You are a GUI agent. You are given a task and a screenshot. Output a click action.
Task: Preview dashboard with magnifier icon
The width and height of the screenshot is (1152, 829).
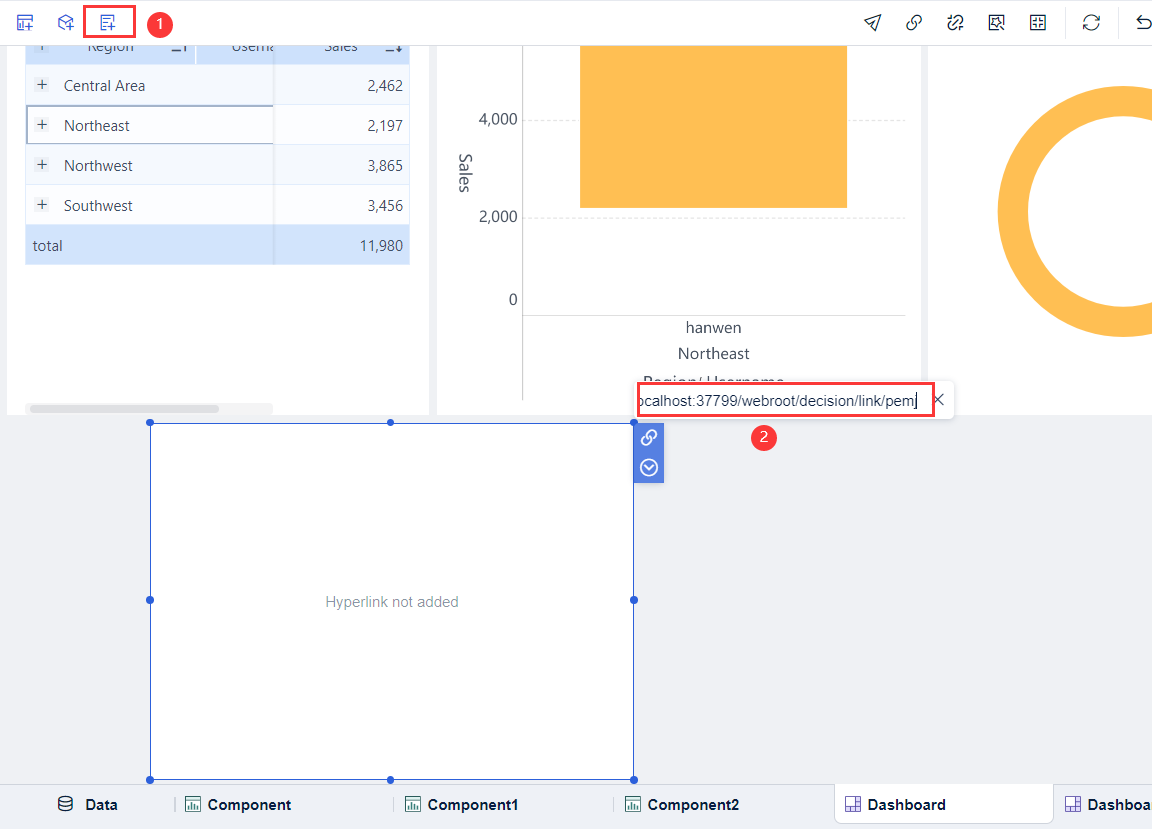pyautogui.click(x=996, y=22)
